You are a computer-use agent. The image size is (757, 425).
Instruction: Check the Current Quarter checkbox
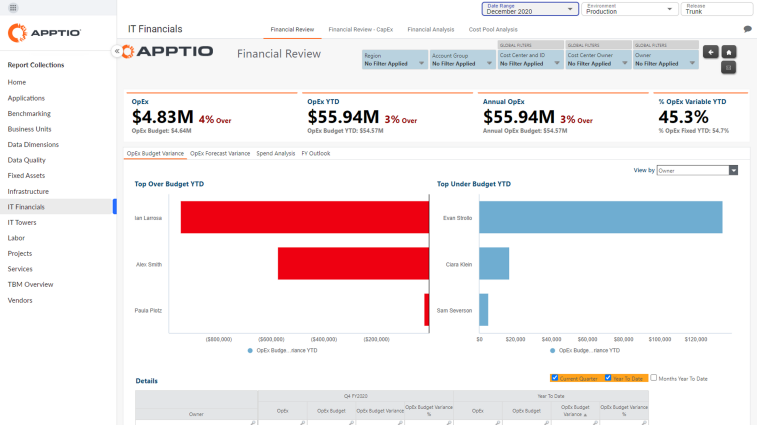pos(555,378)
